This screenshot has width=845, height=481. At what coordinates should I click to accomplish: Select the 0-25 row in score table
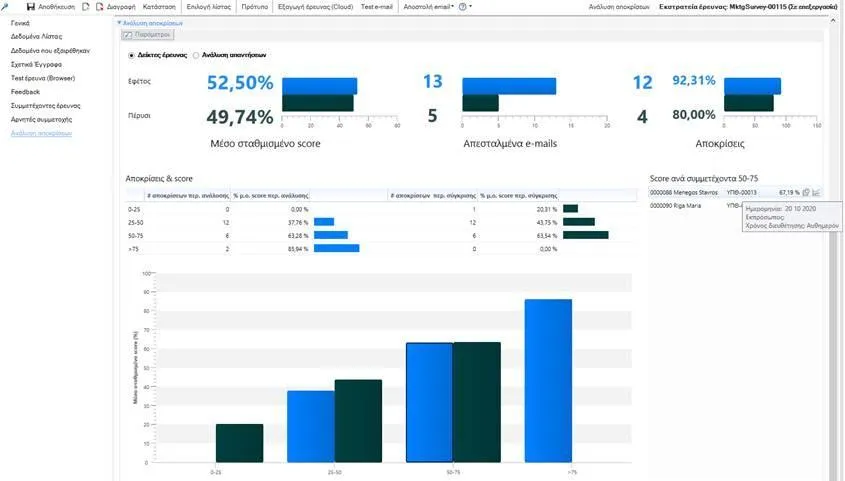(381, 209)
